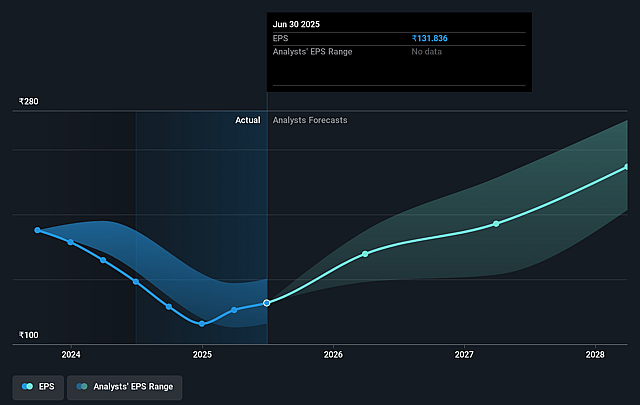Select the forecast data point just after 2026
This screenshot has height=405, width=640.
(x=365, y=254)
